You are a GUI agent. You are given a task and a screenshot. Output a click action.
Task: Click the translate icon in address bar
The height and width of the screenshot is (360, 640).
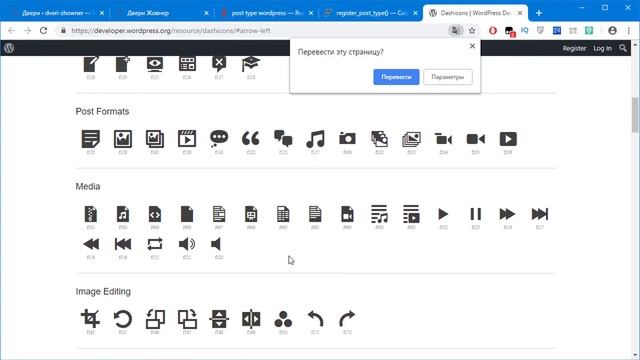455,31
